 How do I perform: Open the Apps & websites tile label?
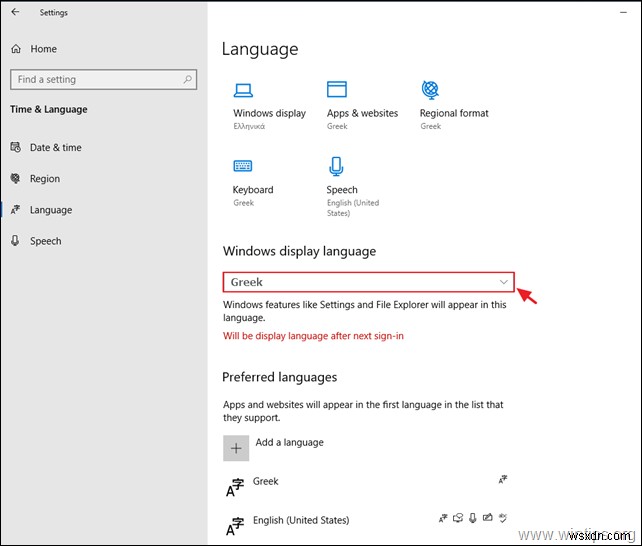point(362,113)
